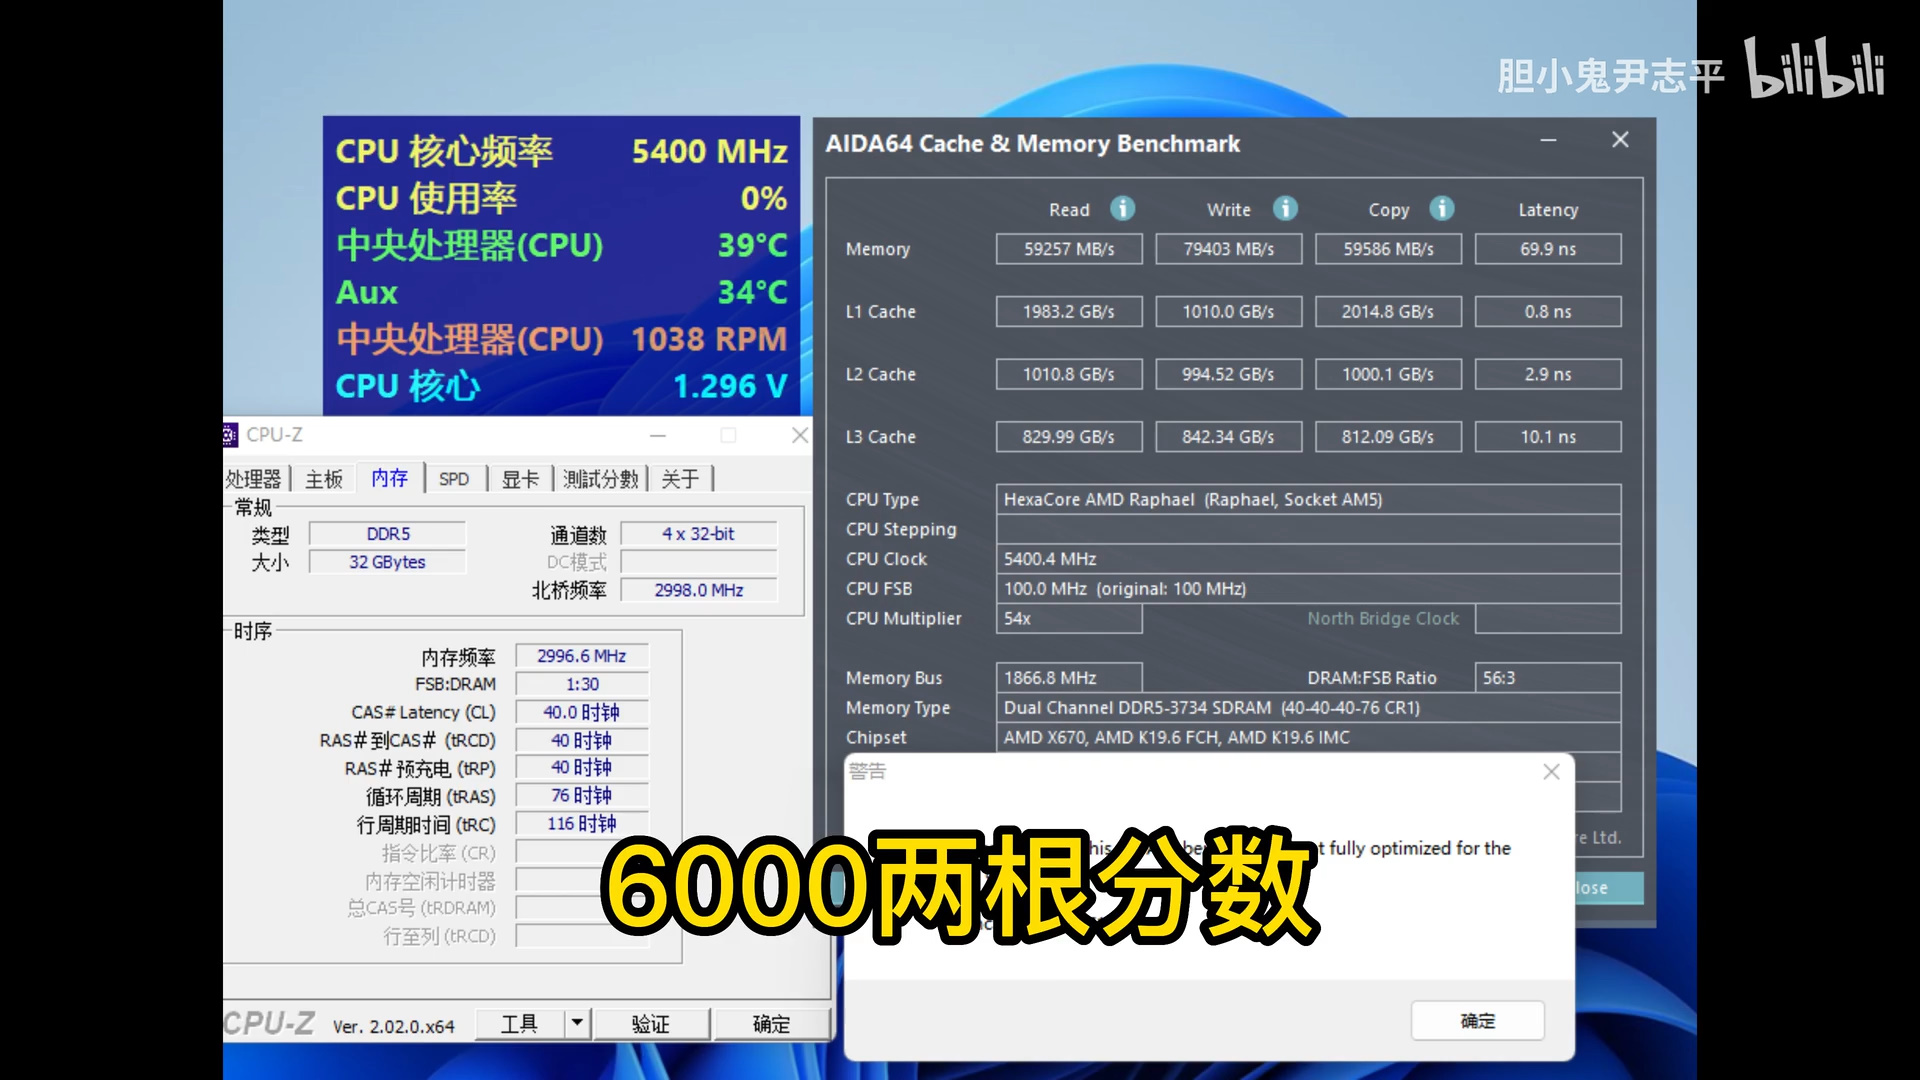Click the CPU-Z memory type DDR5 field

coord(388,534)
